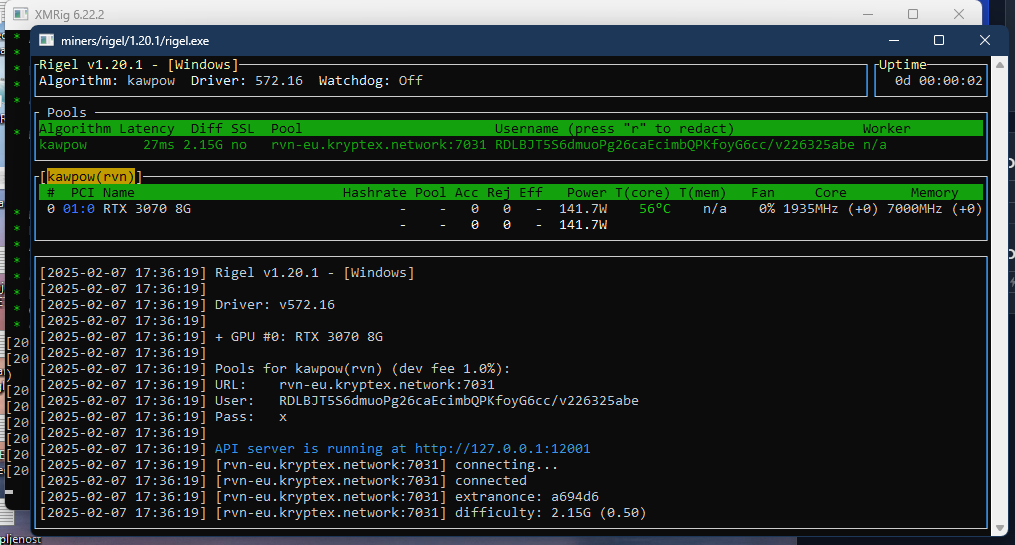The image size is (1015, 545).
Task: Minimize the rigel.exe window
Action: pyautogui.click(x=894, y=40)
